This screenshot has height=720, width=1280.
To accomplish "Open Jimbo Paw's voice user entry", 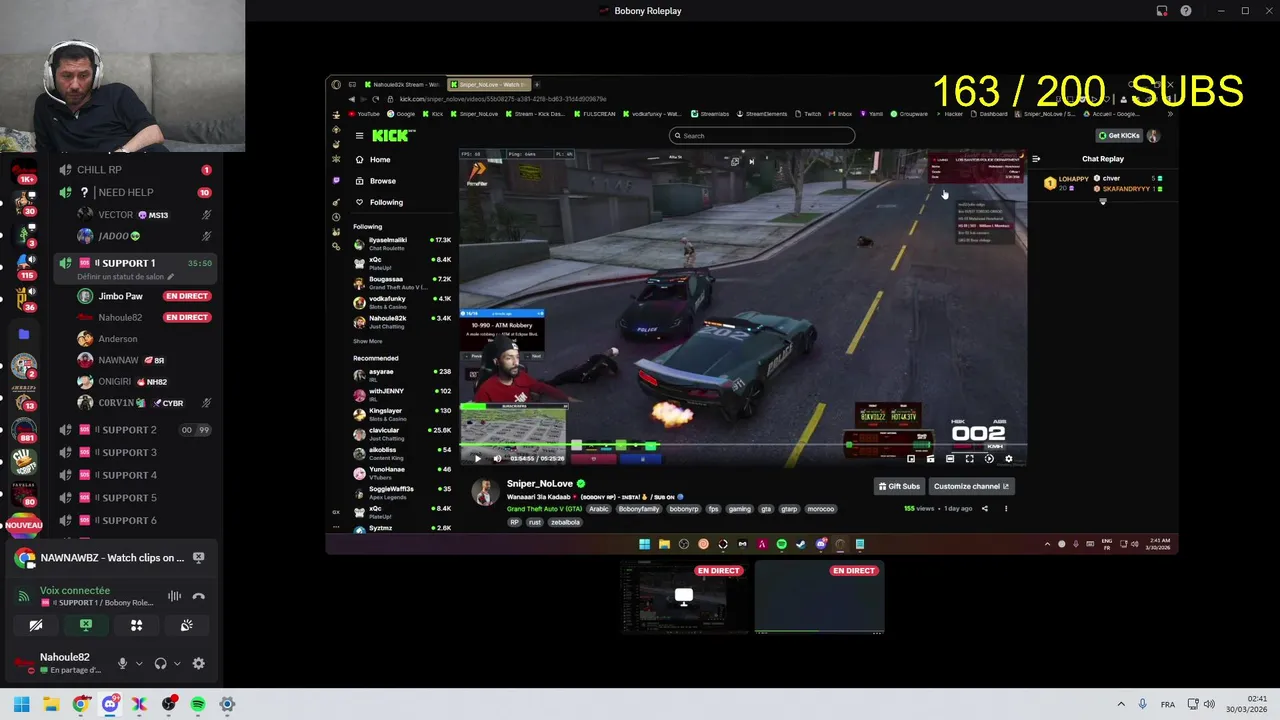I will (x=144, y=296).
